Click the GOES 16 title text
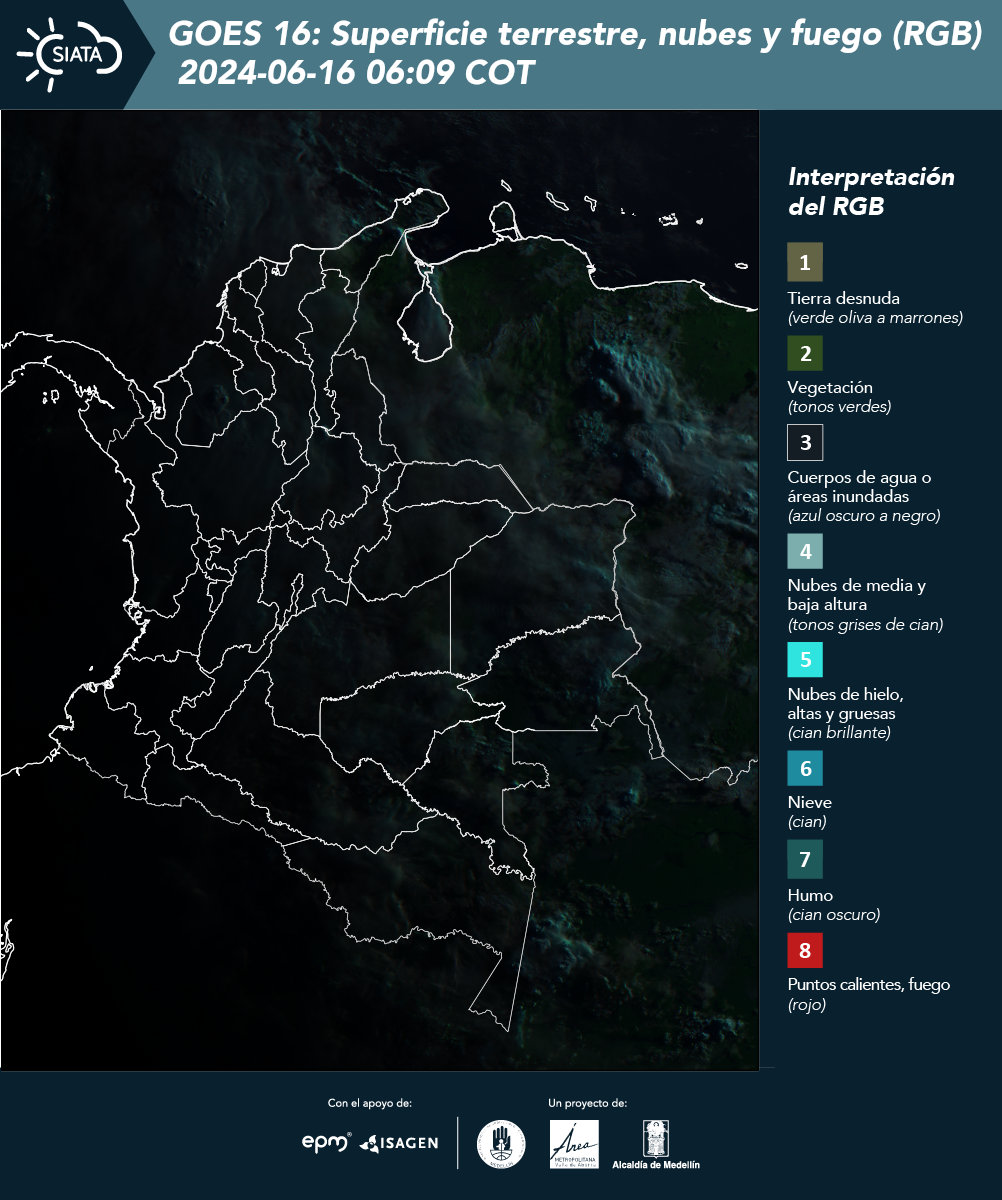The height and width of the screenshot is (1200, 1002). (x=576, y=34)
